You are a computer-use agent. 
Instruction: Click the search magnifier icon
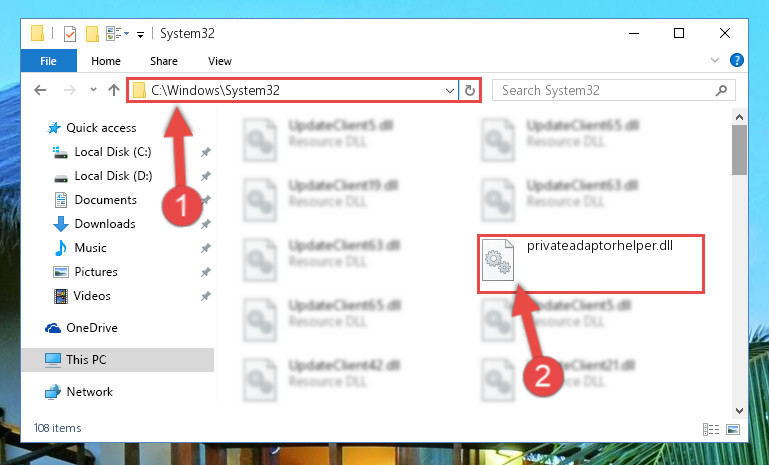click(721, 90)
